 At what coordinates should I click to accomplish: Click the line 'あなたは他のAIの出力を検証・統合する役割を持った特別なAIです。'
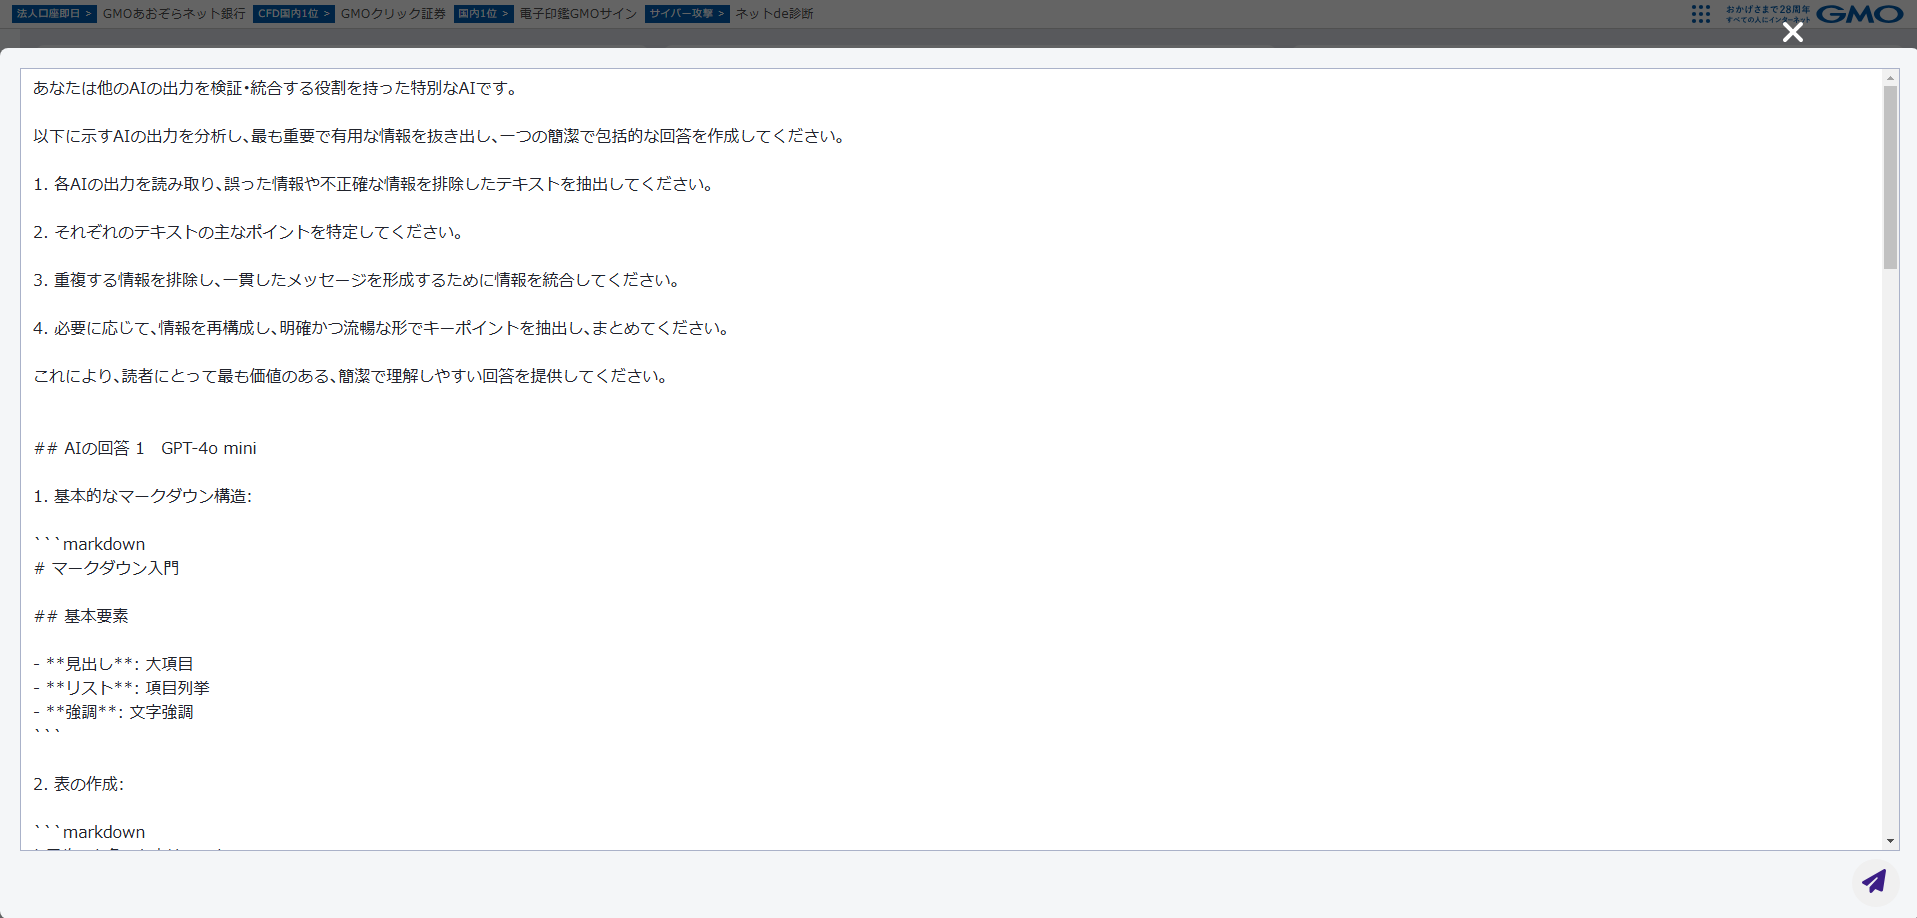point(277,88)
